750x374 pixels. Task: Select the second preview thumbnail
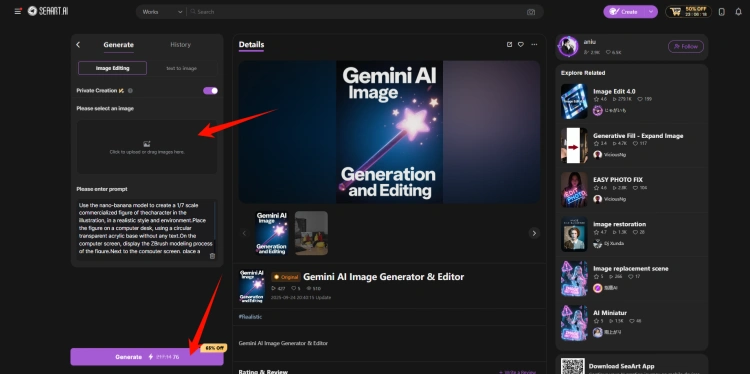(x=311, y=233)
